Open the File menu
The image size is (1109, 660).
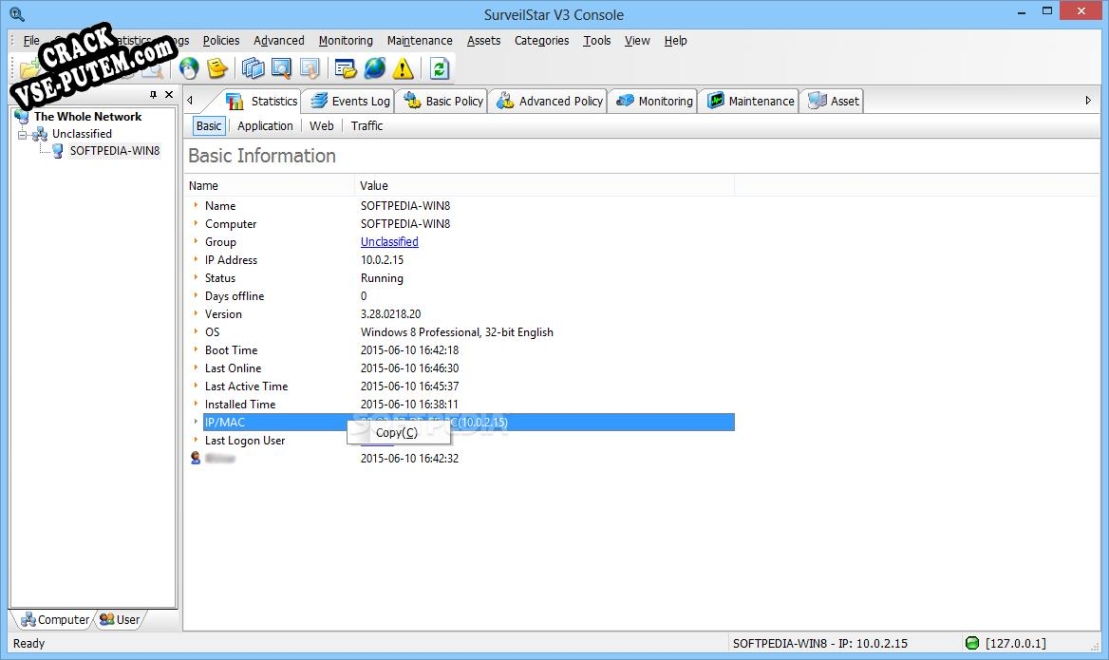31,40
